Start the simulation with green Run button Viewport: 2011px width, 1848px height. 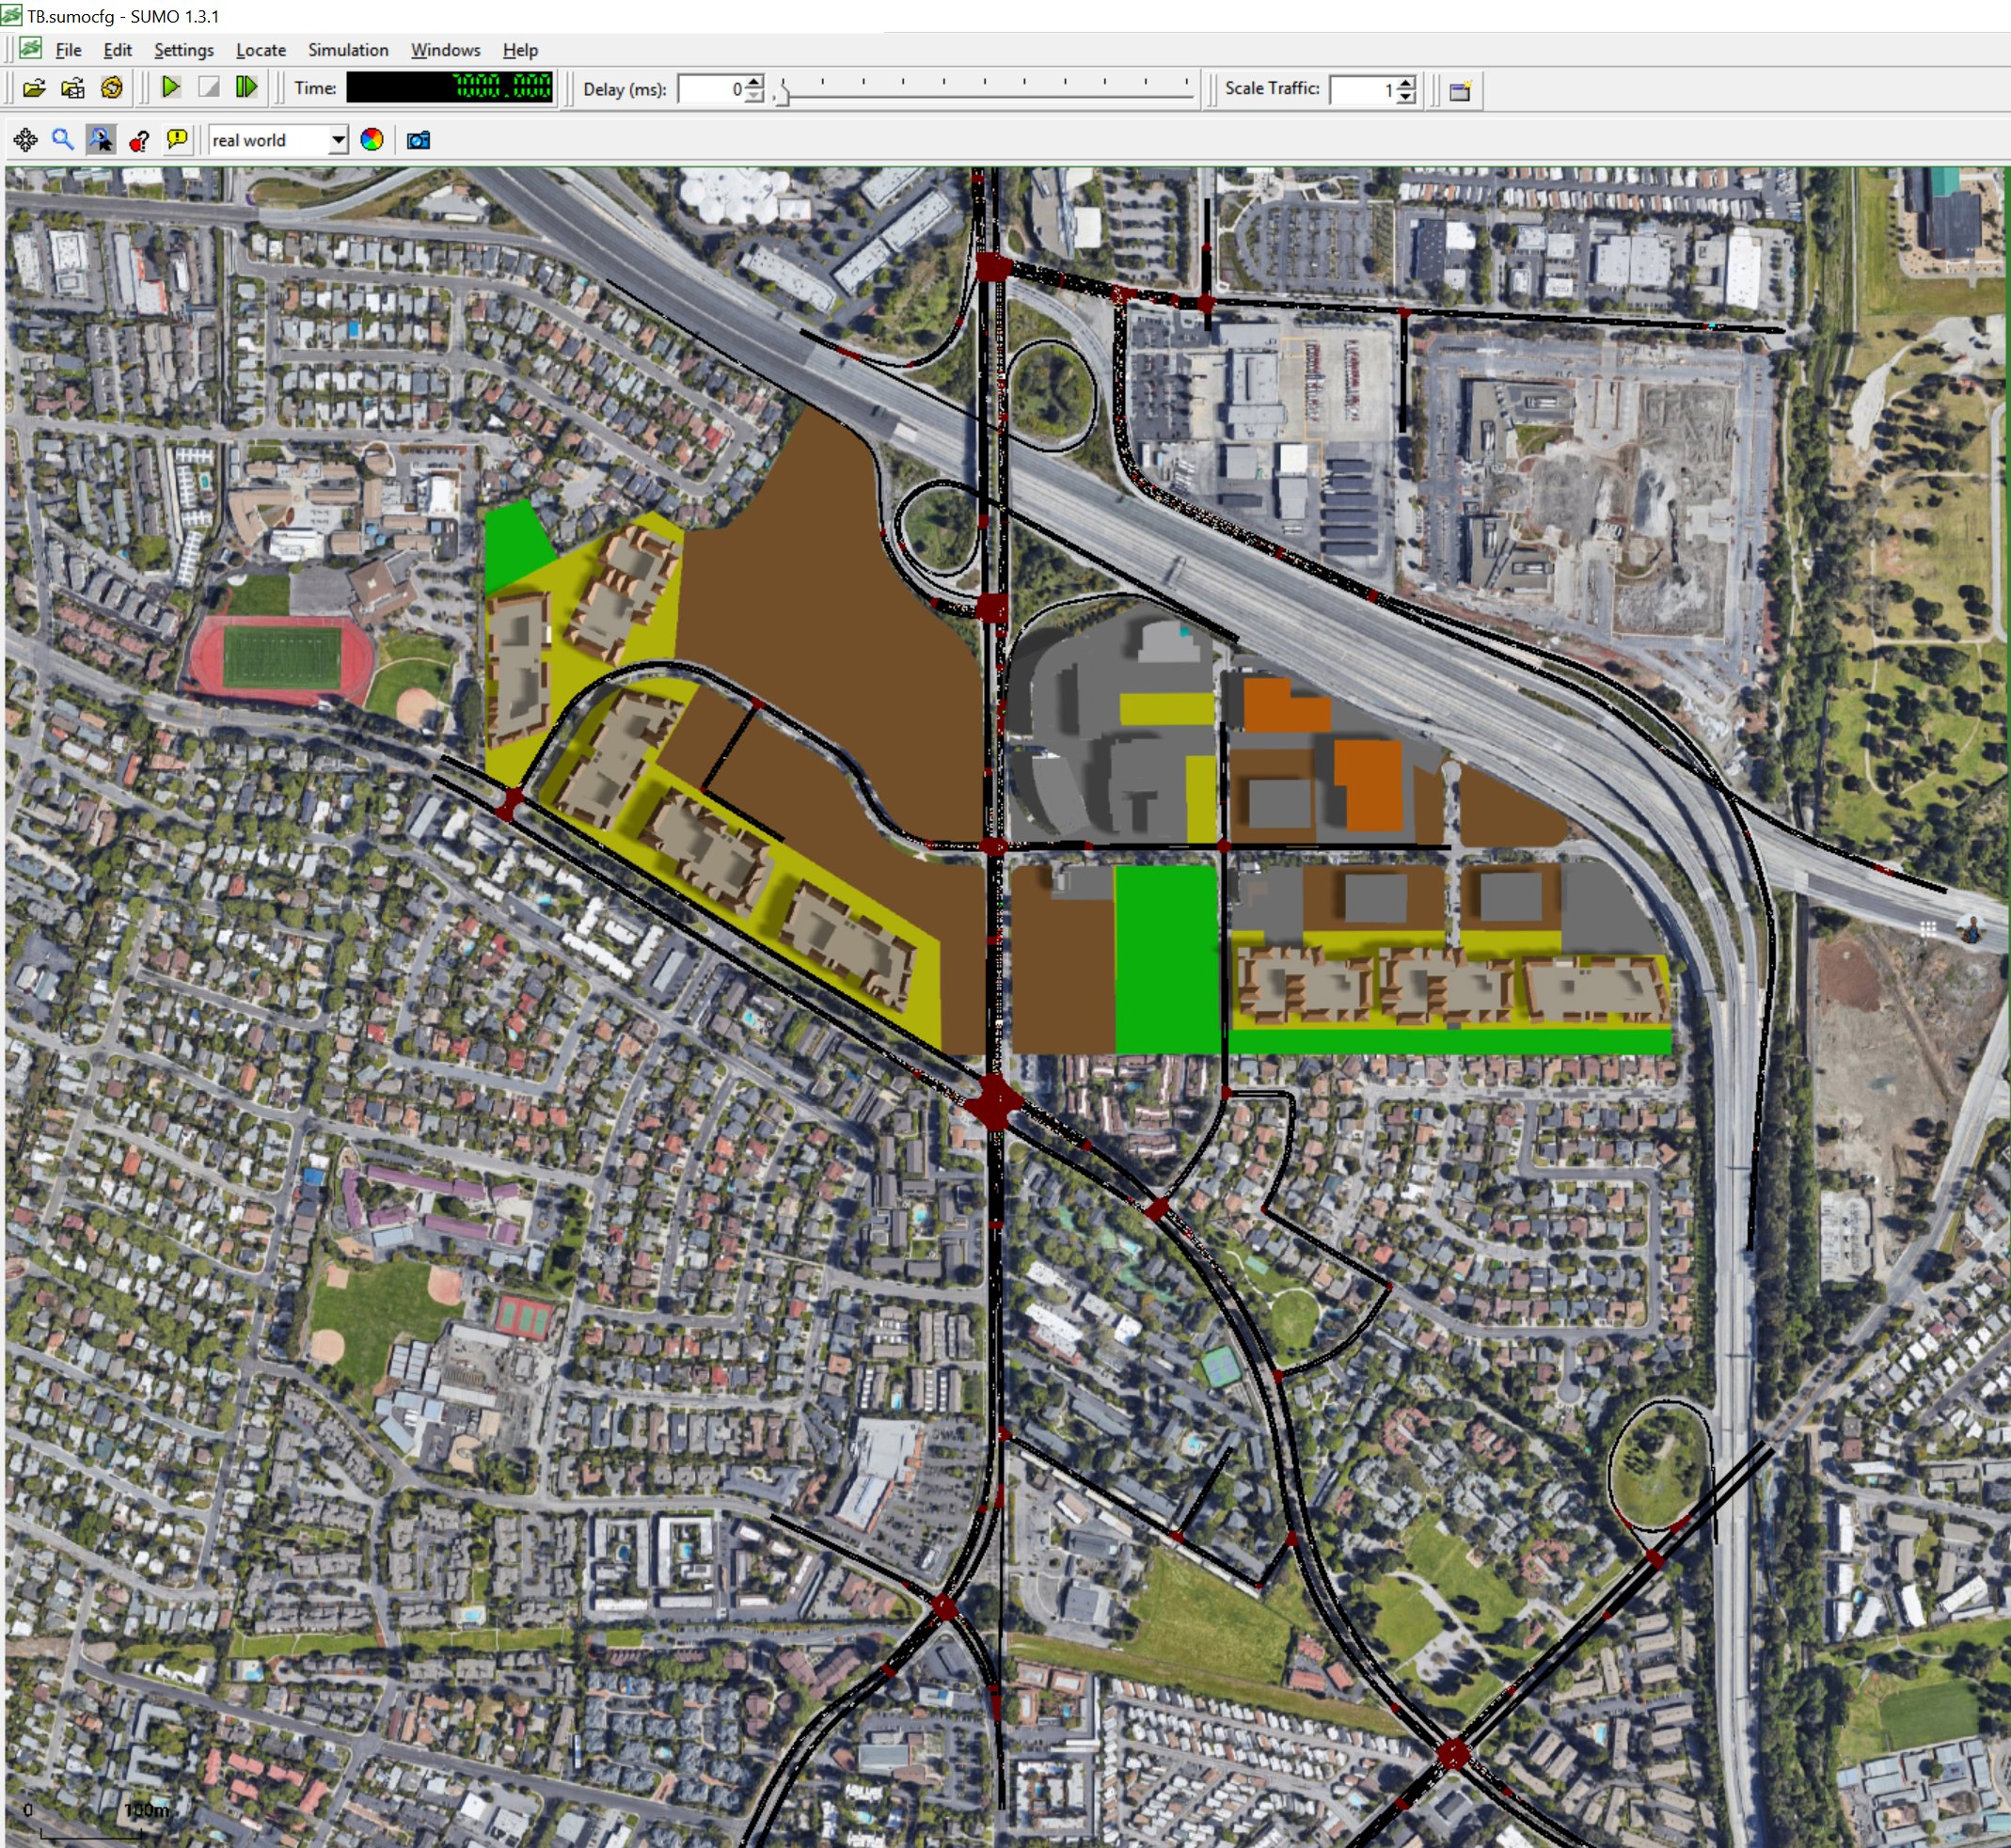pos(171,88)
